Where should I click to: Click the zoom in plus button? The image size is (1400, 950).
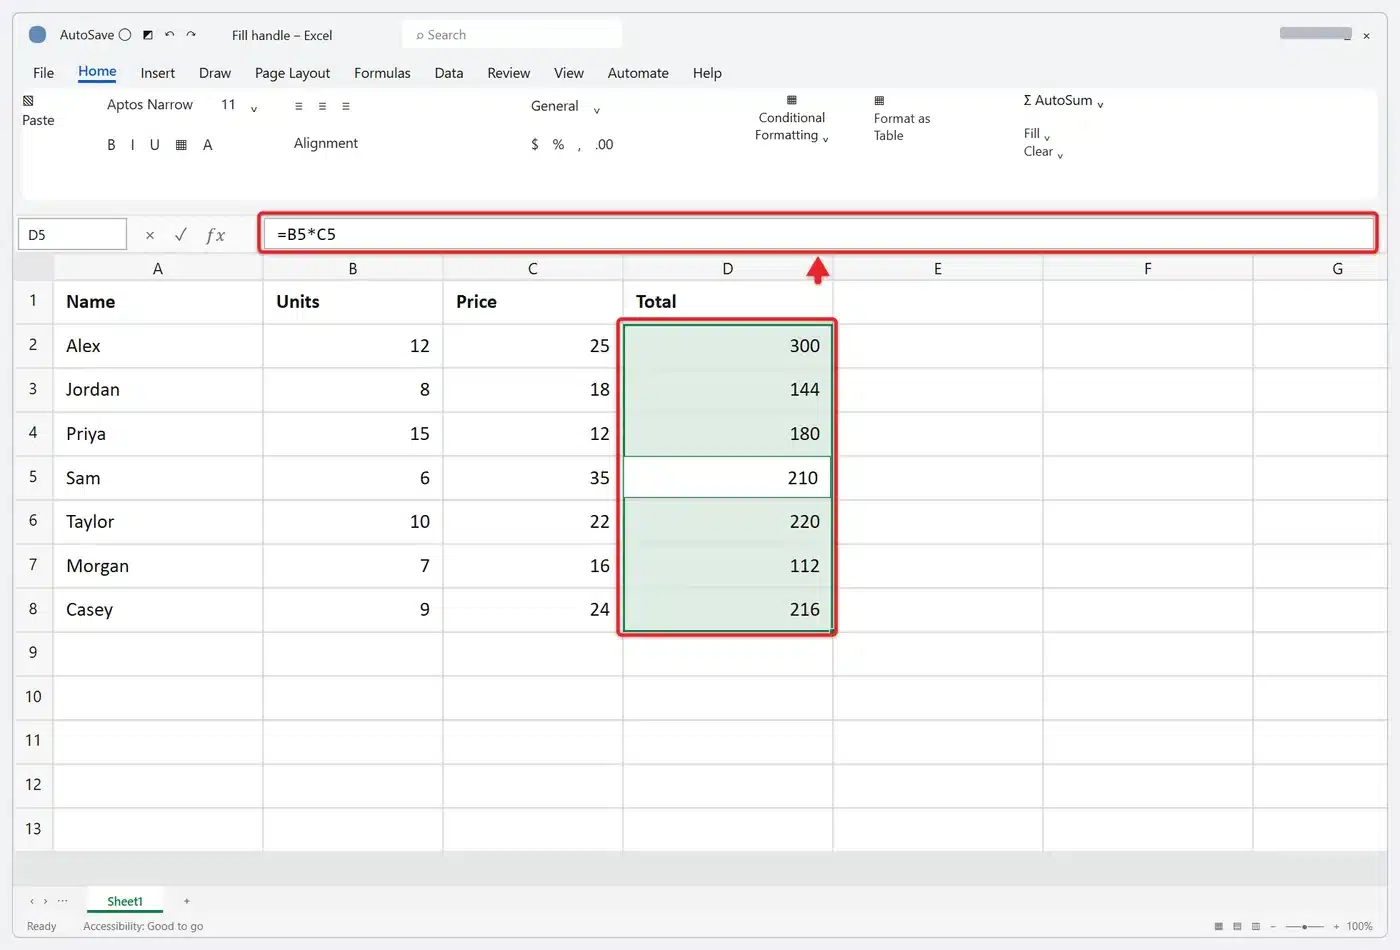click(x=1336, y=927)
